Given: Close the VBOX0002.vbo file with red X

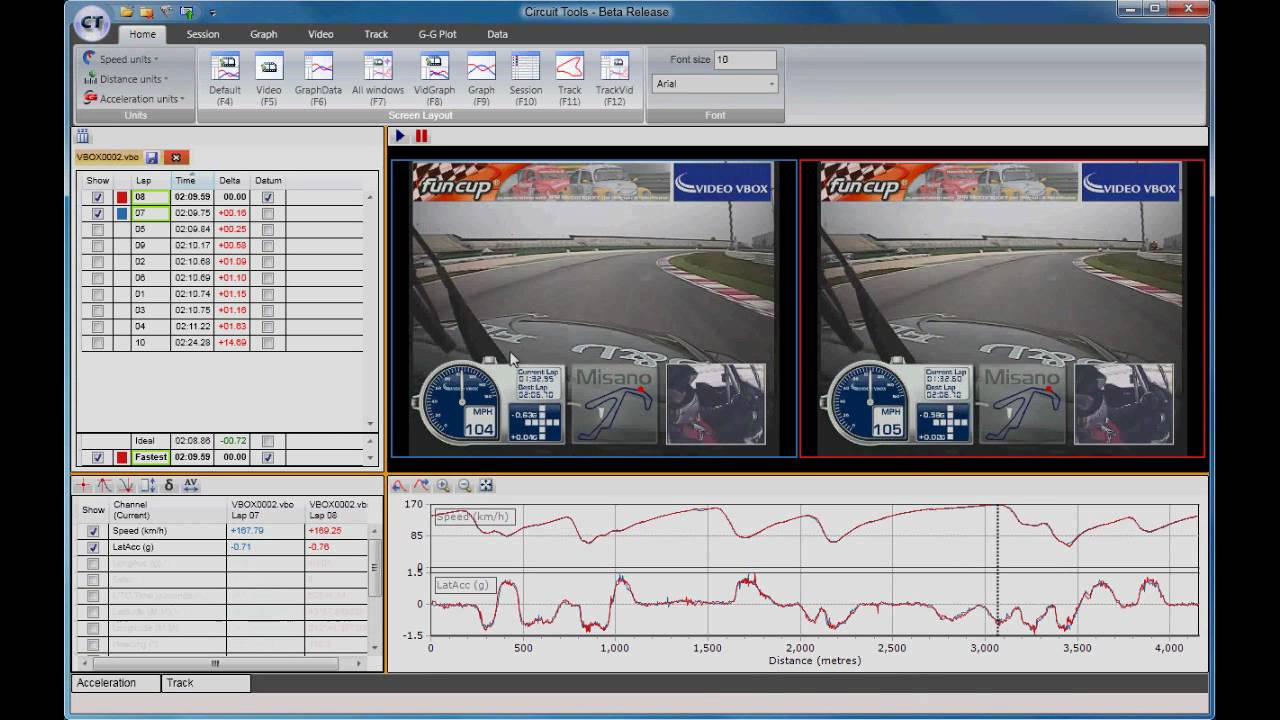Looking at the screenshot, I should tap(176, 157).
